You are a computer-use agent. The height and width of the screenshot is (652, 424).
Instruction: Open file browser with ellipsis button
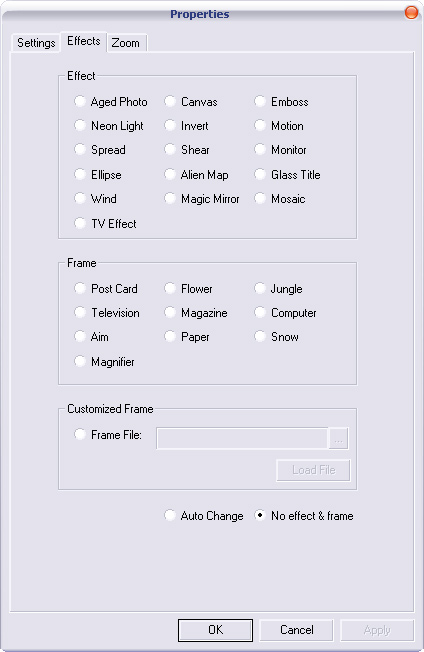(339, 438)
